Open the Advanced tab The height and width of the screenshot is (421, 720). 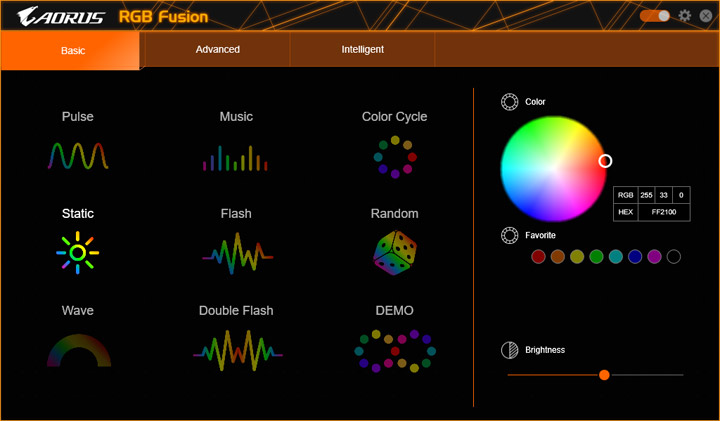click(x=218, y=49)
